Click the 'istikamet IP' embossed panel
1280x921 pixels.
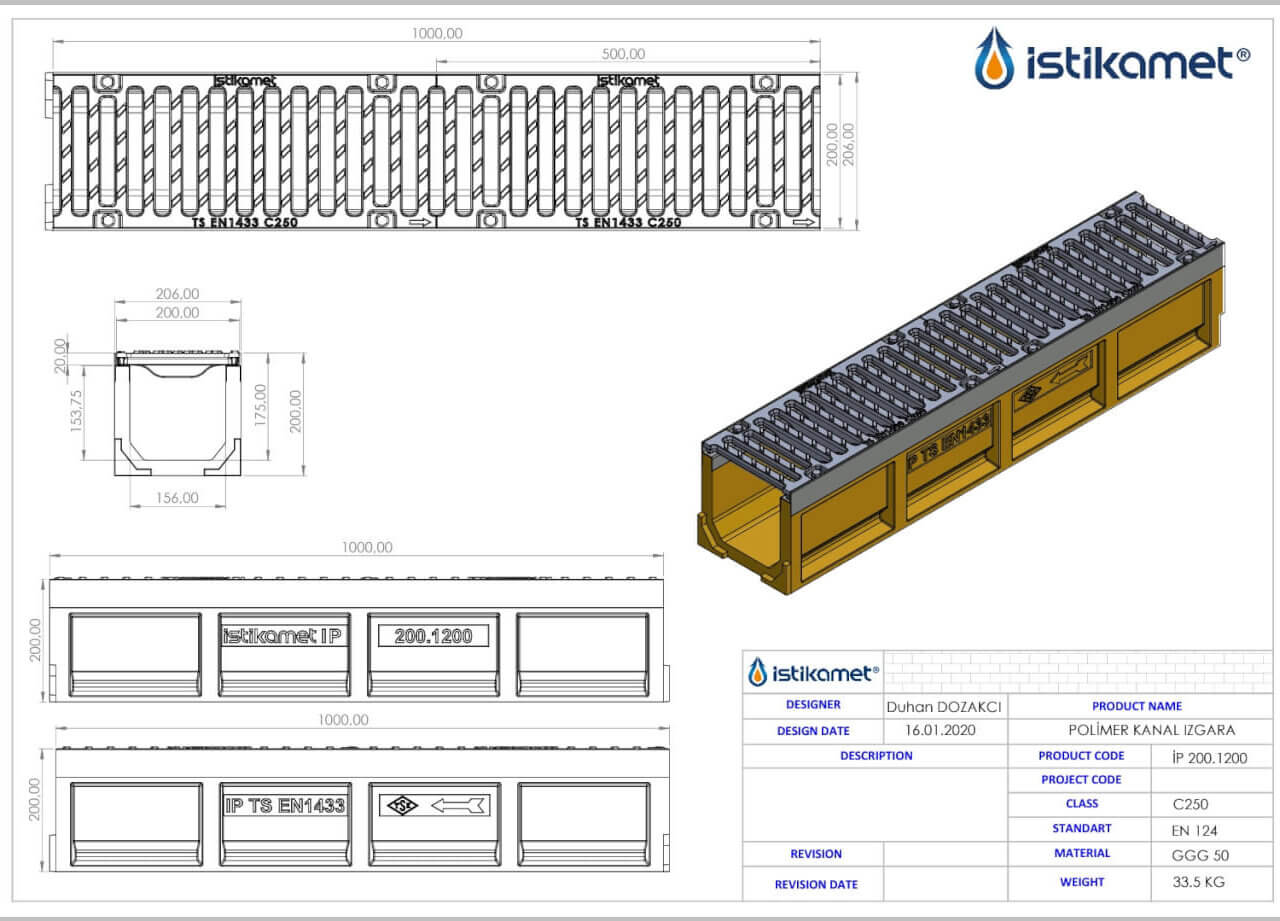(284, 636)
